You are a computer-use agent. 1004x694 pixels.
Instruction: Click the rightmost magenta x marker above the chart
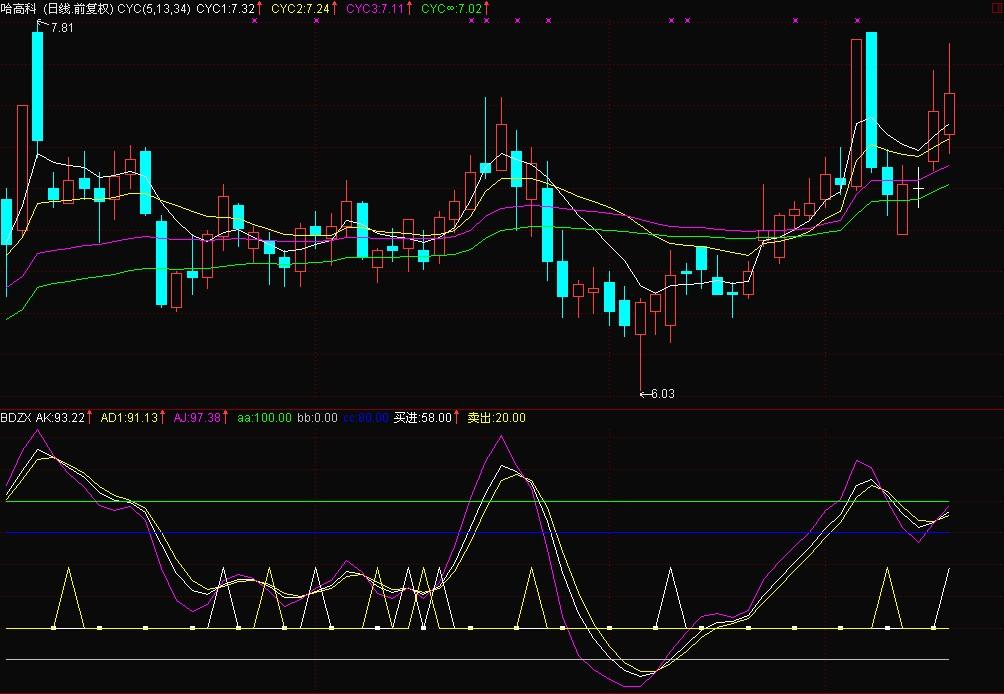click(x=857, y=20)
